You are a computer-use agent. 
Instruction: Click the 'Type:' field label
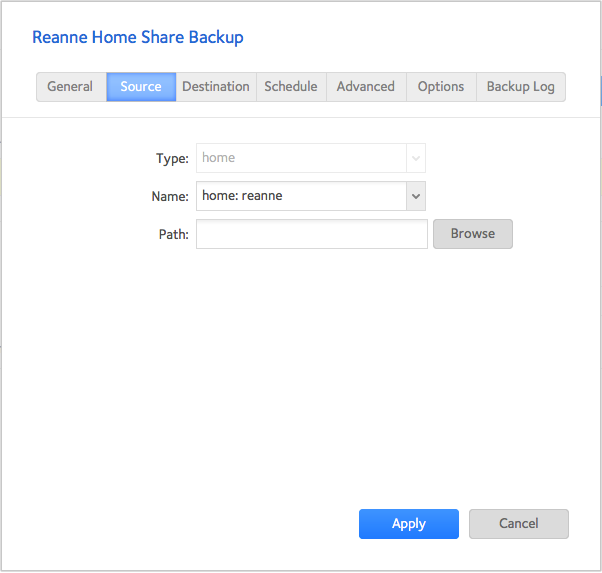tap(172, 159)
